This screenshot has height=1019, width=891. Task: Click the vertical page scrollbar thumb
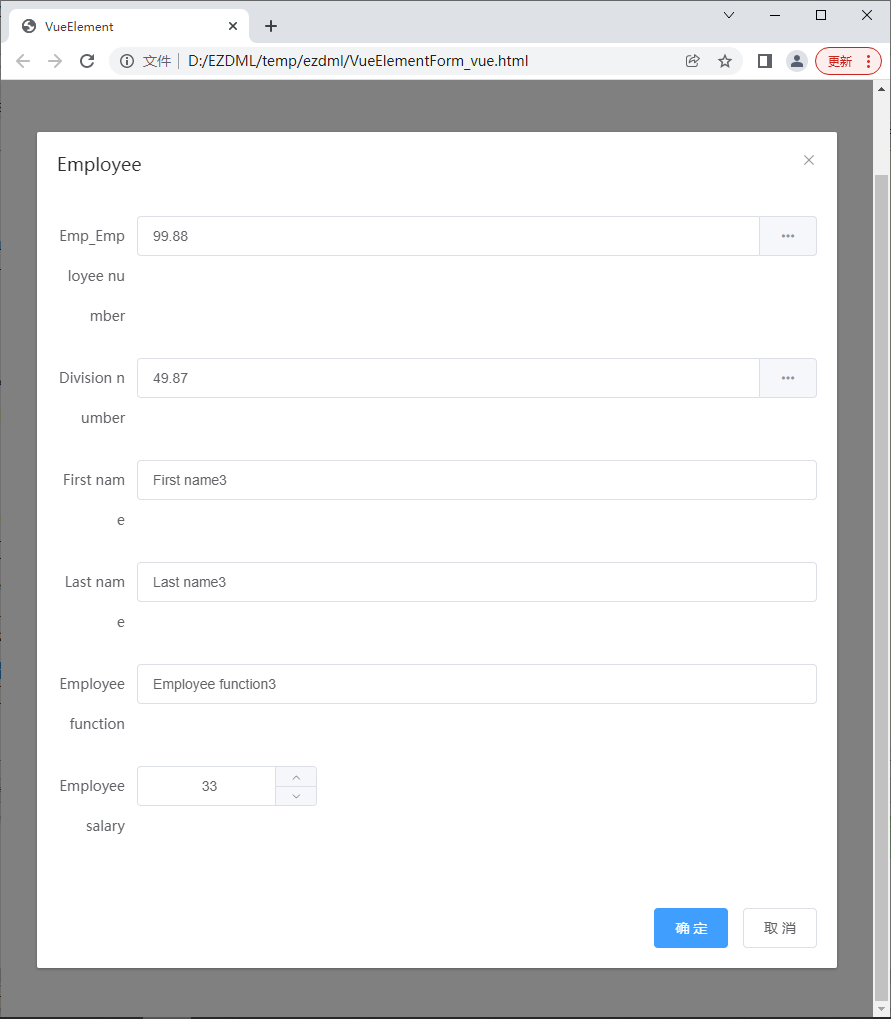tap(881, 585)
